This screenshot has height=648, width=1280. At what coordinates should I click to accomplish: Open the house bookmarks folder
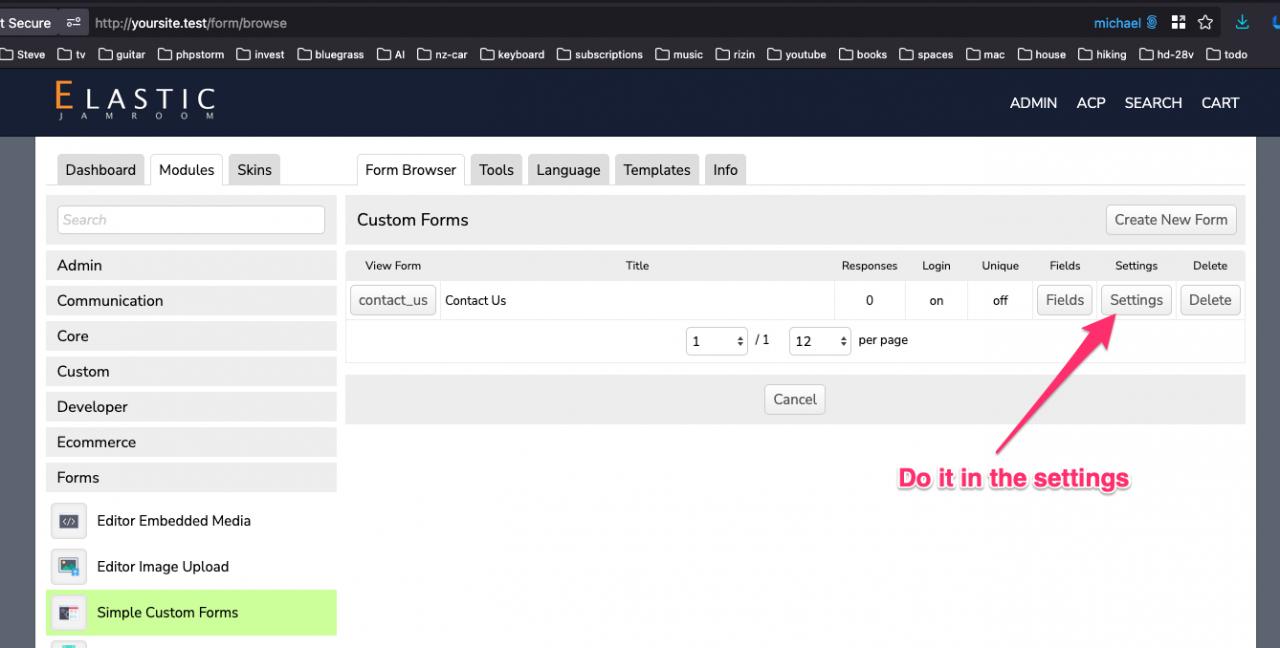pos(1042,54)
